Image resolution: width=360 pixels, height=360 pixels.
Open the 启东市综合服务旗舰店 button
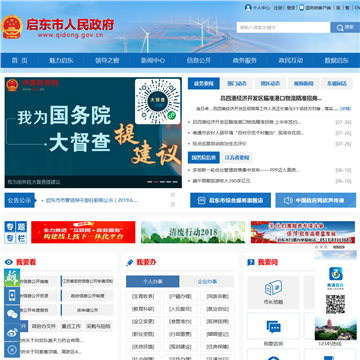point(230,200)
